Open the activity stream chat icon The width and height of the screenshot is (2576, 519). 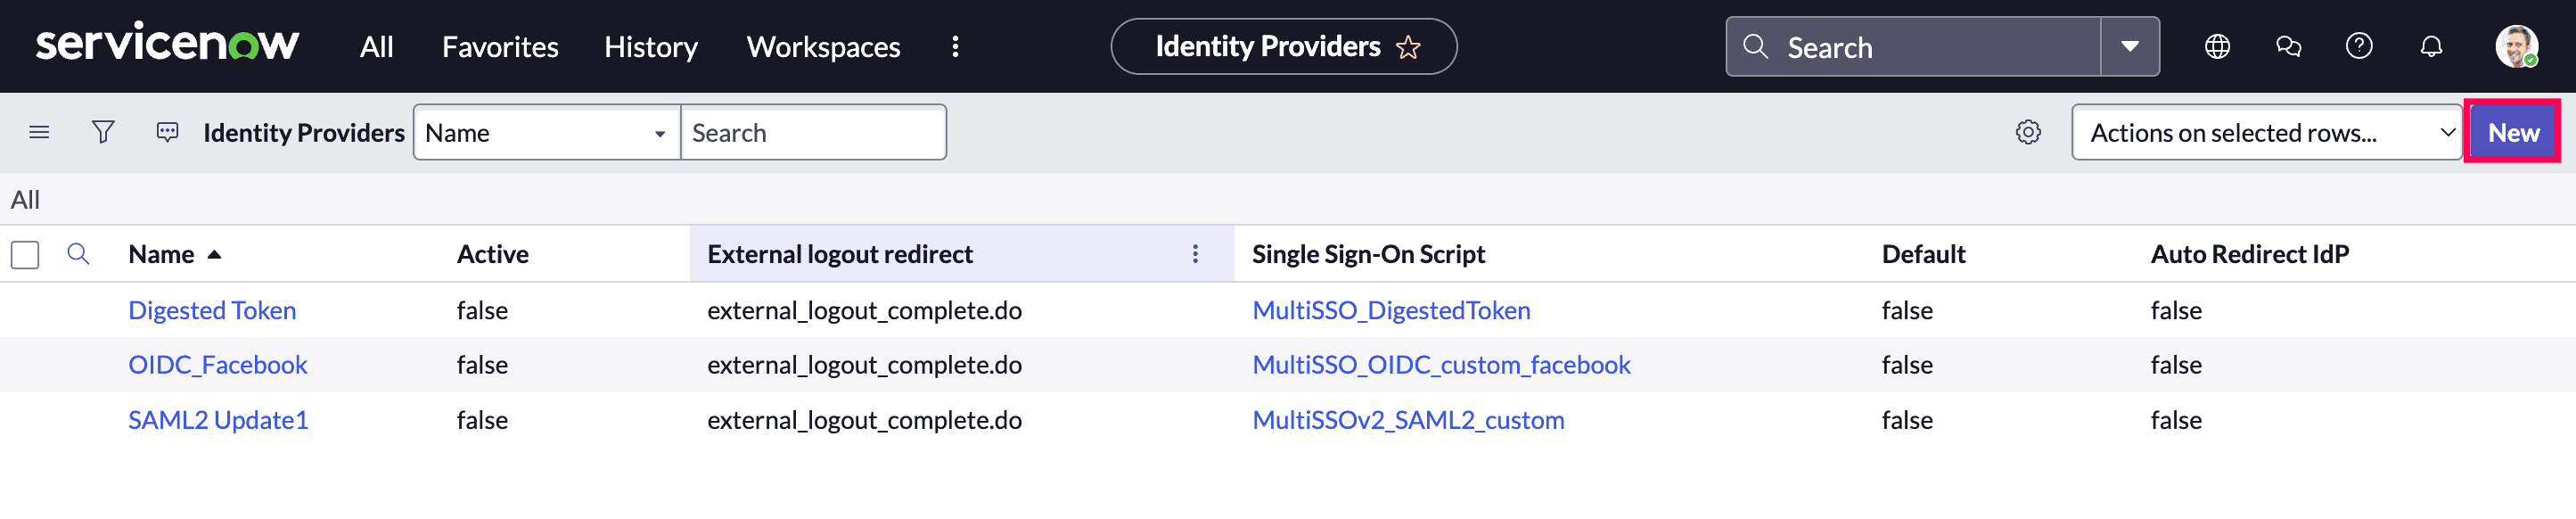(x=167, y=132)
